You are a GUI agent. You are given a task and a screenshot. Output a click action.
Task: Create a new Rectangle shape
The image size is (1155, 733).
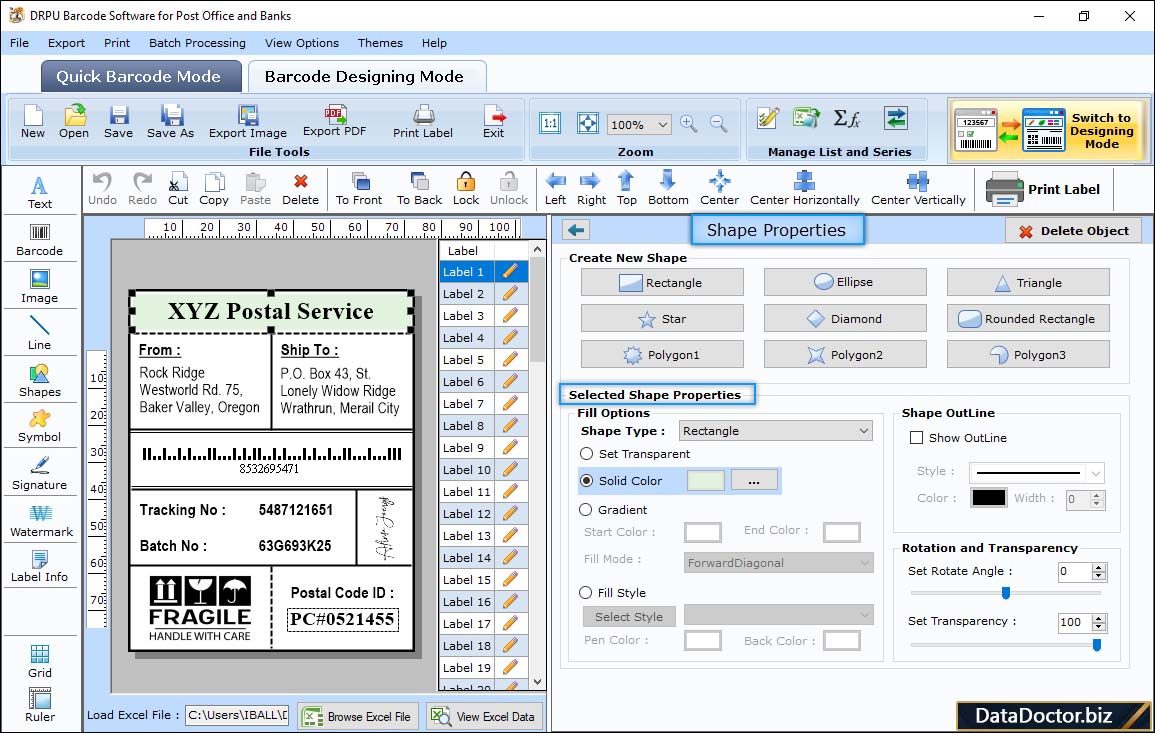(x=662, y=282)
